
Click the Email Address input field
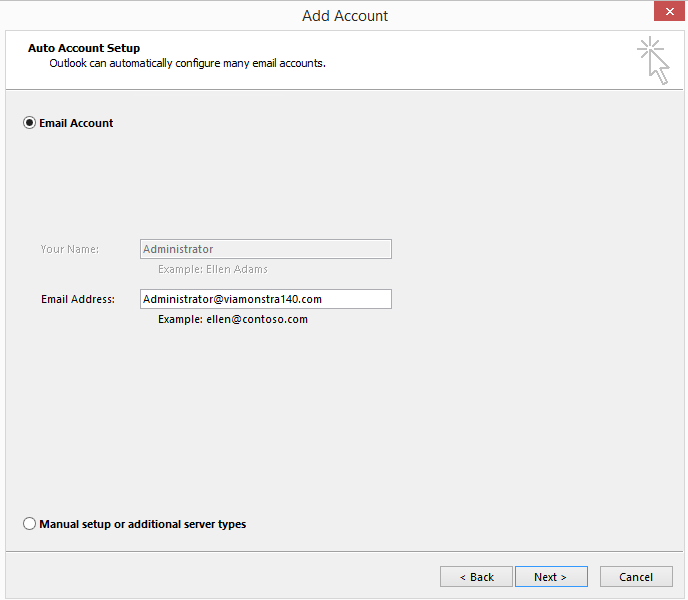(265, 299)
